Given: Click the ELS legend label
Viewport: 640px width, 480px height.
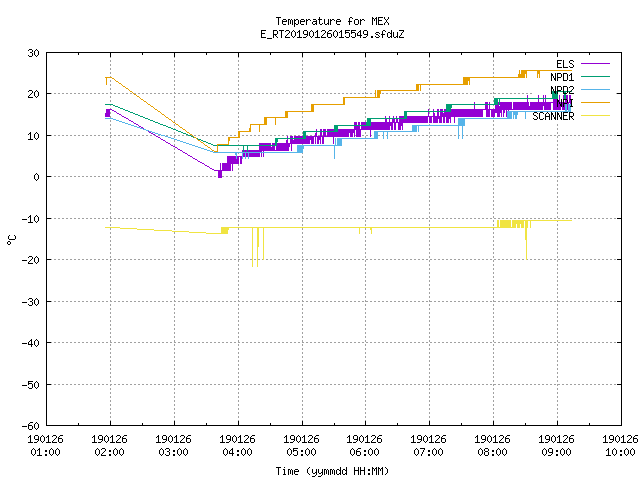Looking at the screenshot, I should coord(565,64).
